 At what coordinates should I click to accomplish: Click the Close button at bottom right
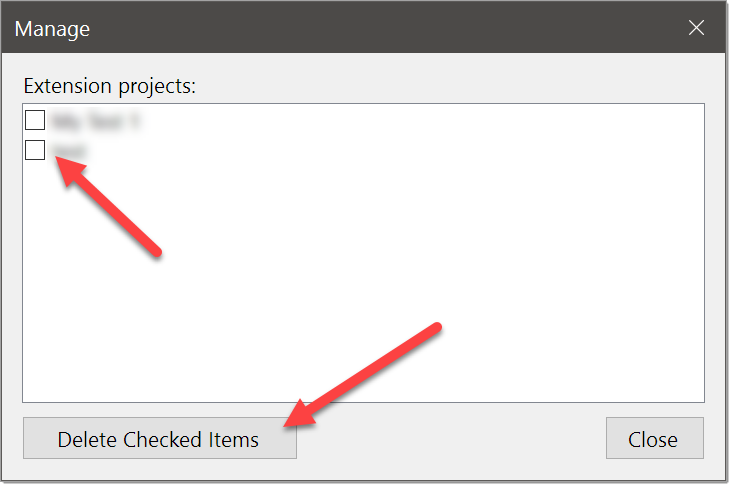655,438
